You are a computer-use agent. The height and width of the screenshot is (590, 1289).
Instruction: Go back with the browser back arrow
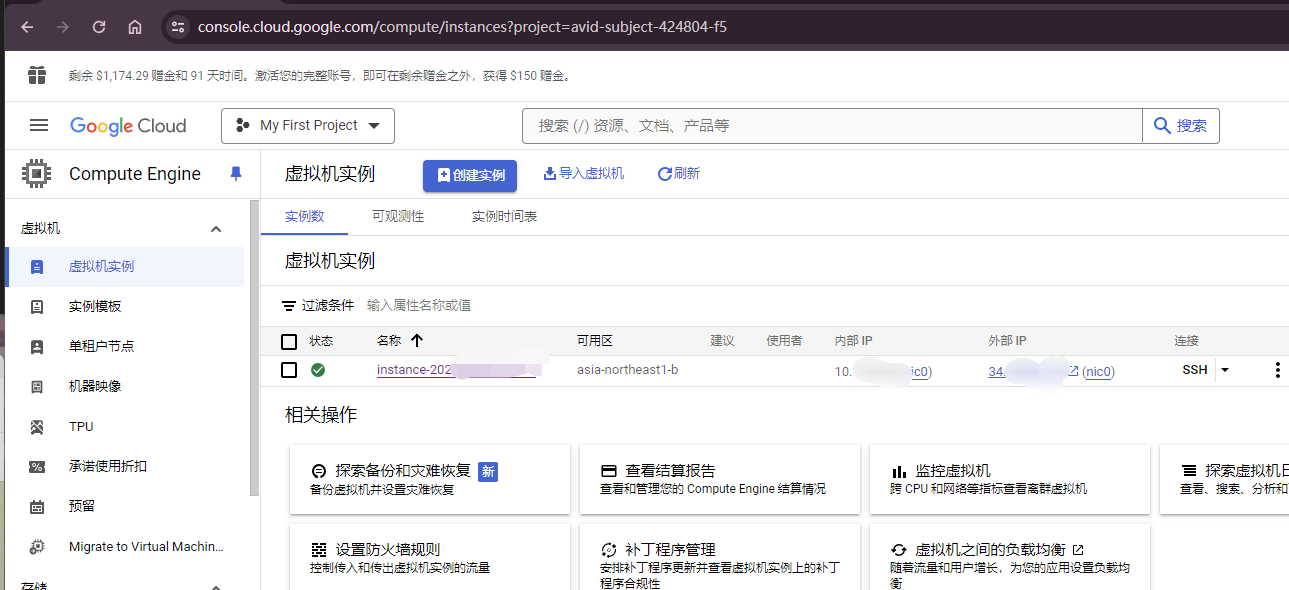27,27
